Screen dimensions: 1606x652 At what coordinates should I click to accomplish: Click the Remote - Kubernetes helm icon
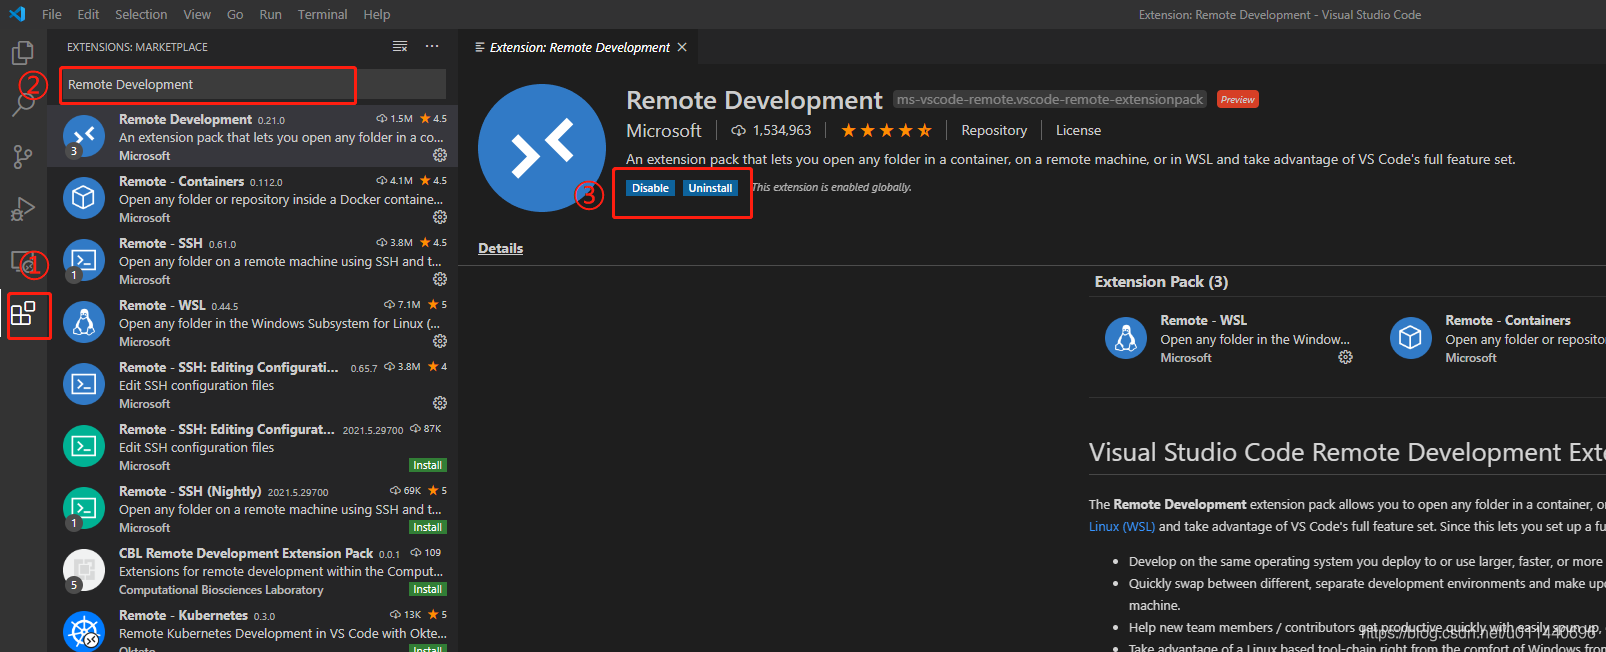(x=84, y=631)
